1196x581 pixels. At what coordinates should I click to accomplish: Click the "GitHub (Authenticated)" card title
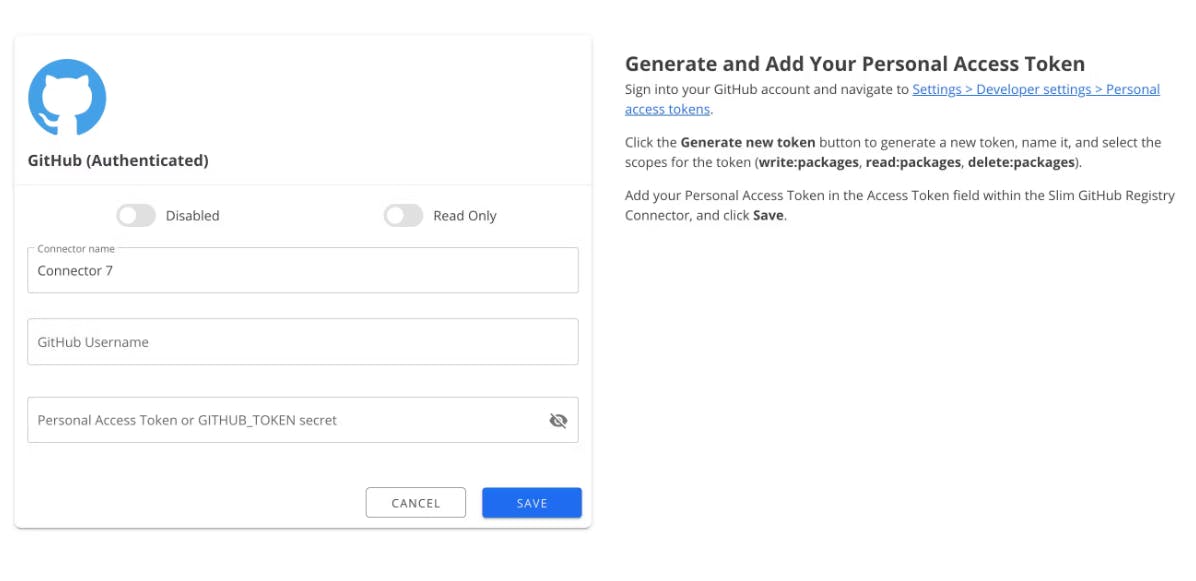[118, 160]
